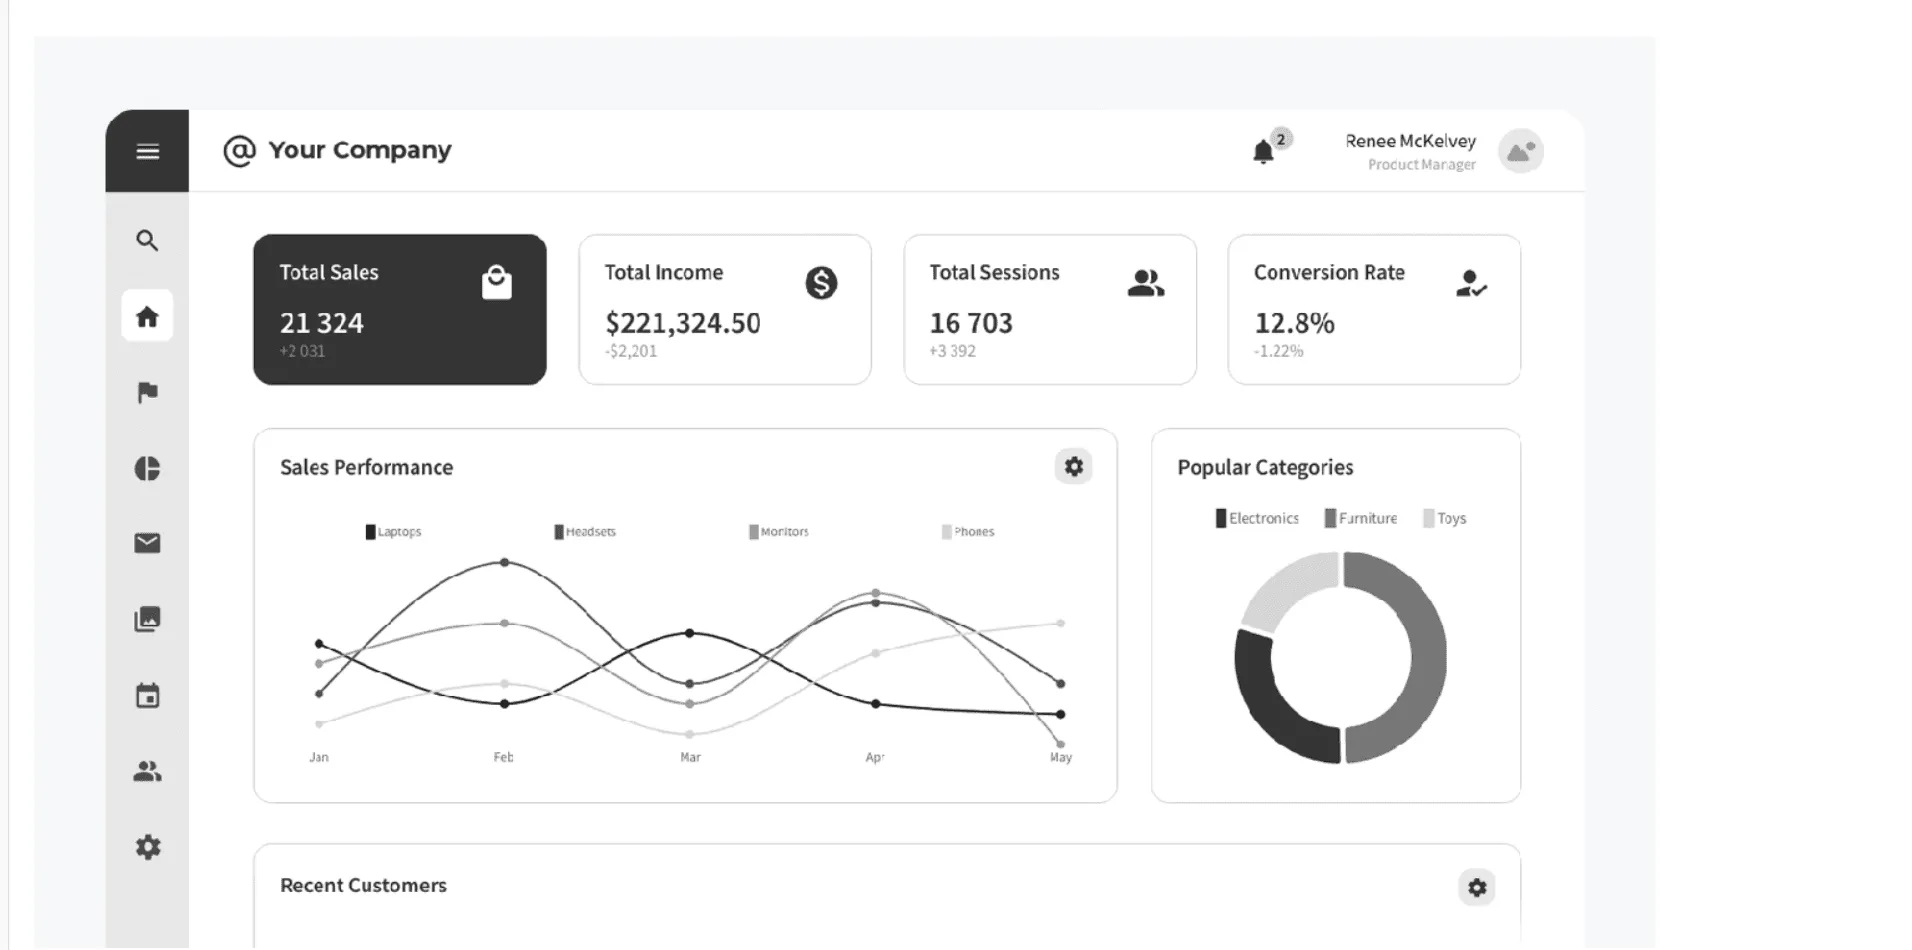Click the 16 703 sessions value

(x=971, y=323)
